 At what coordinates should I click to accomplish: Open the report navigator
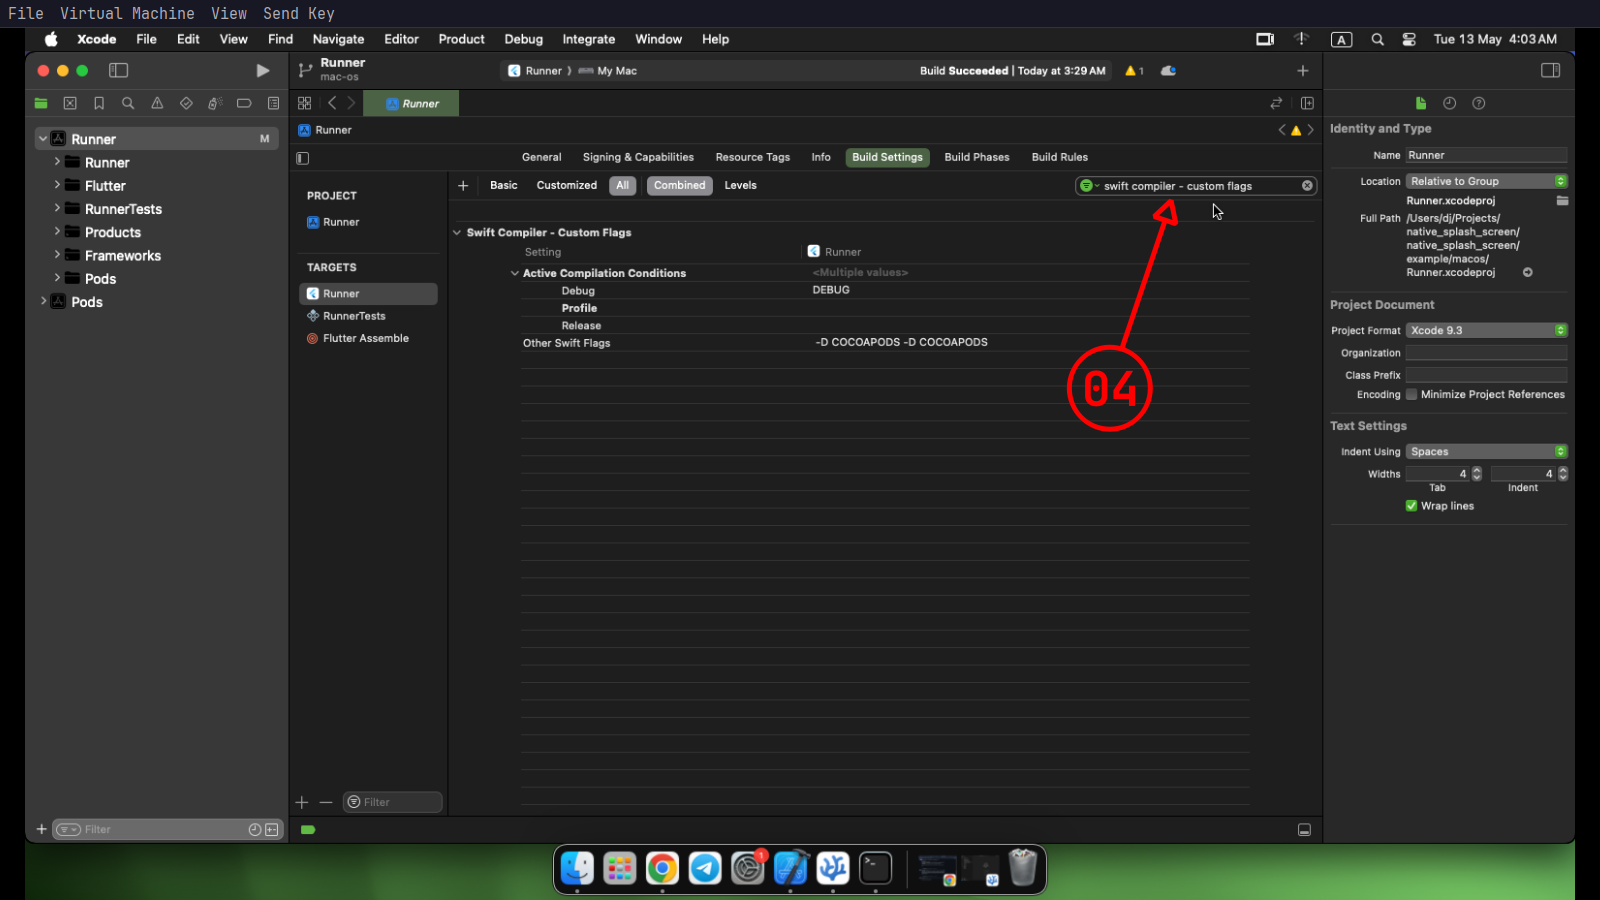click(273, 103)
